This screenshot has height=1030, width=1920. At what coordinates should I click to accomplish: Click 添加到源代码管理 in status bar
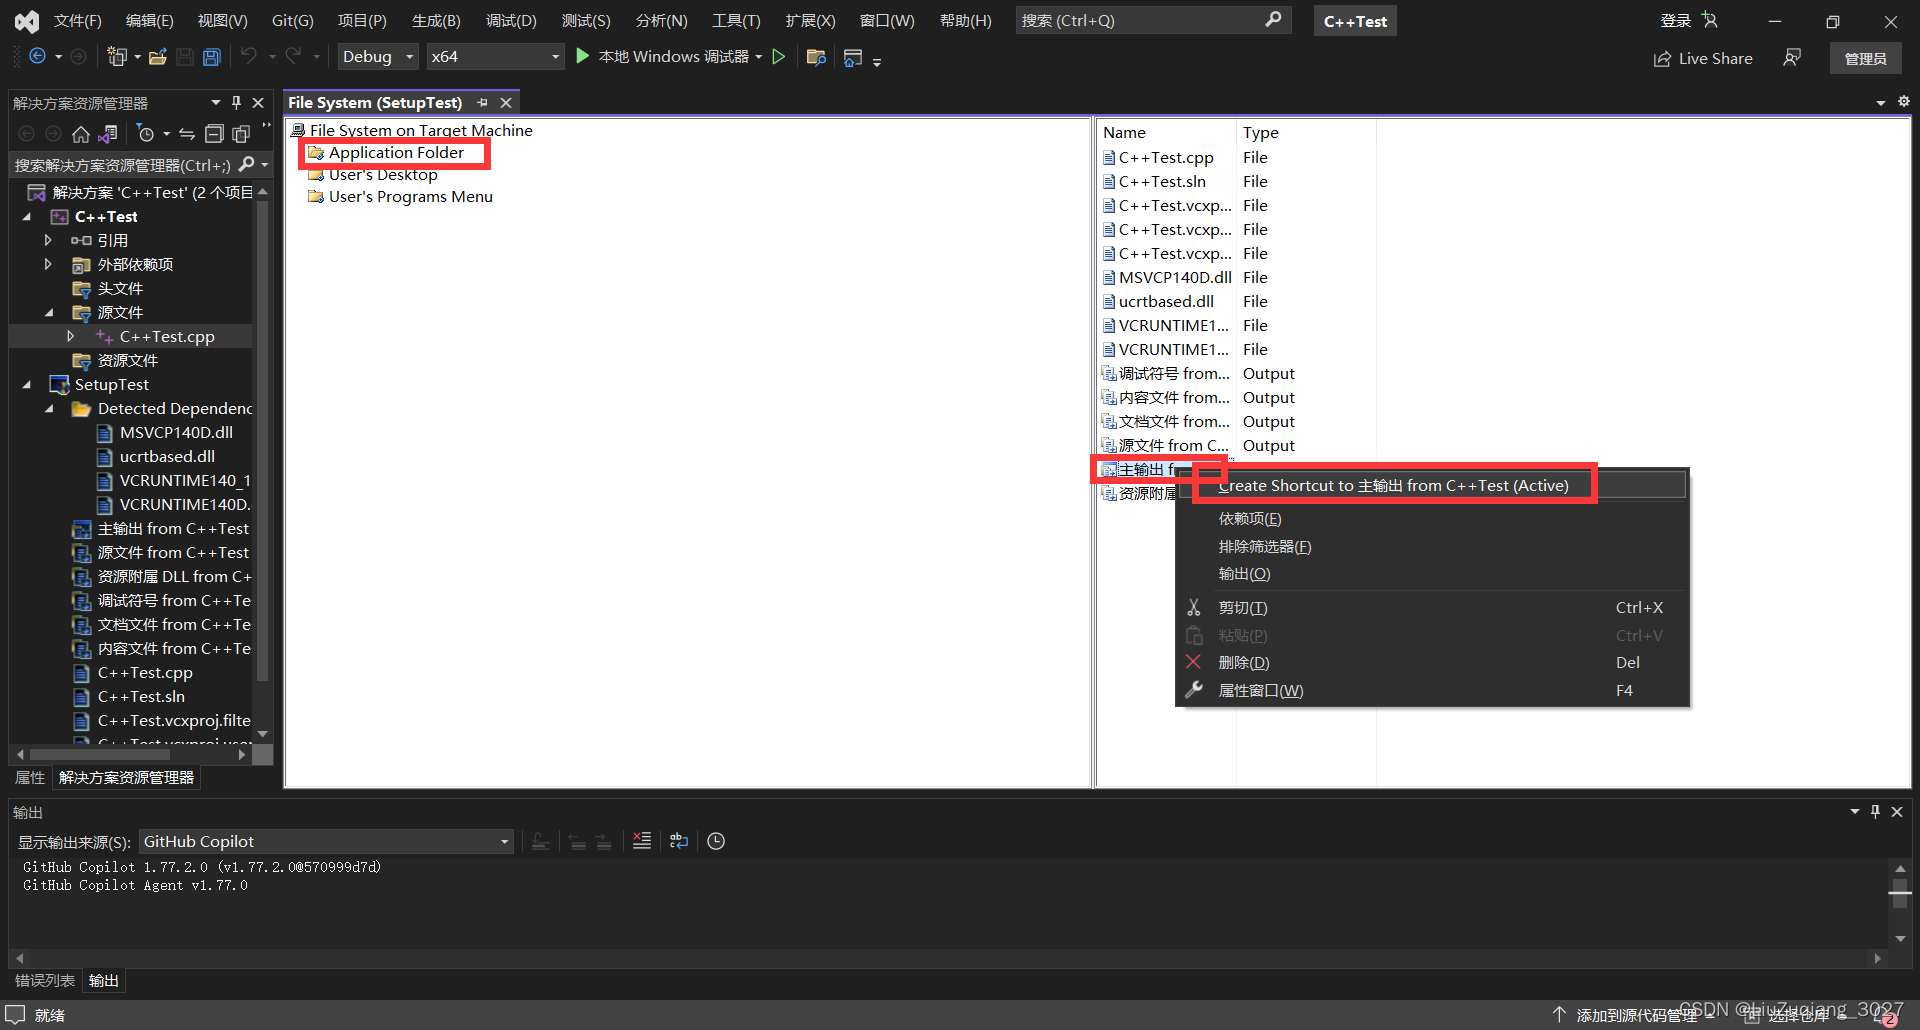1637,1014
